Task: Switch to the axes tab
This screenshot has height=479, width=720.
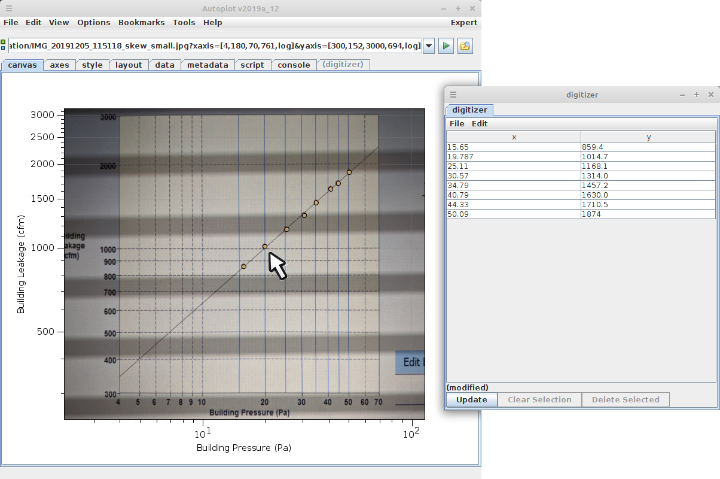Action: click(59, 65)
